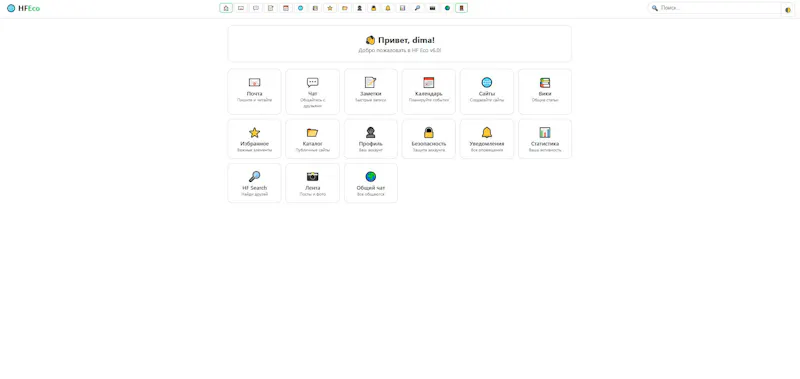Open the wiki books icon in top navigation bar

315,8
